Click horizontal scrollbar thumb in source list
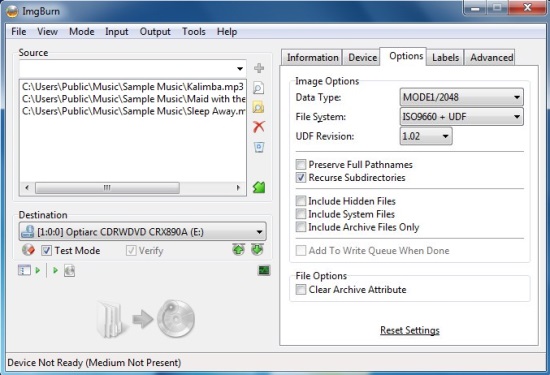 pyautogui.click(x=107, y=188)
